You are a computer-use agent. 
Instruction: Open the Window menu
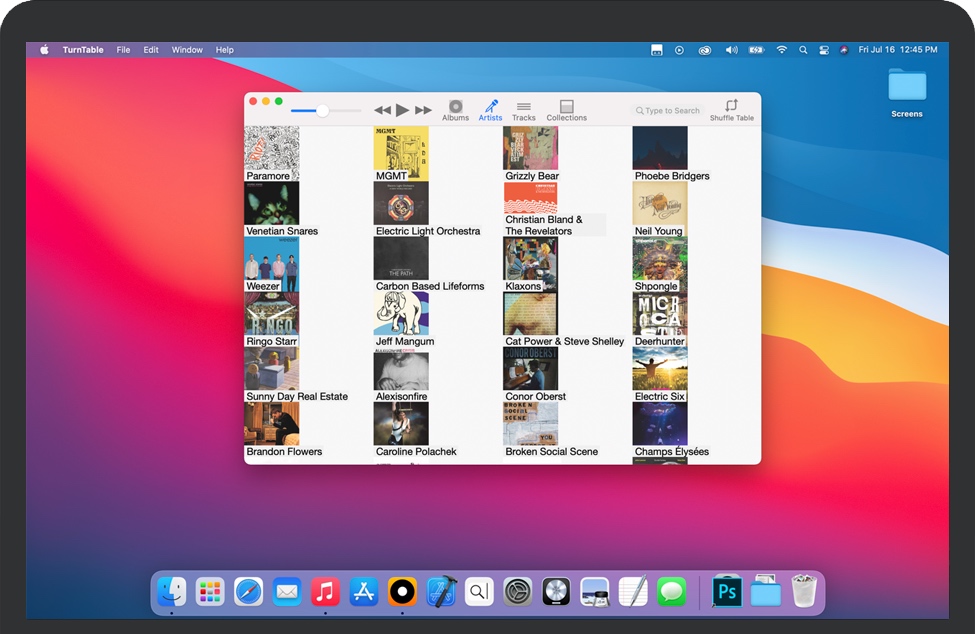tap(187, 50)
